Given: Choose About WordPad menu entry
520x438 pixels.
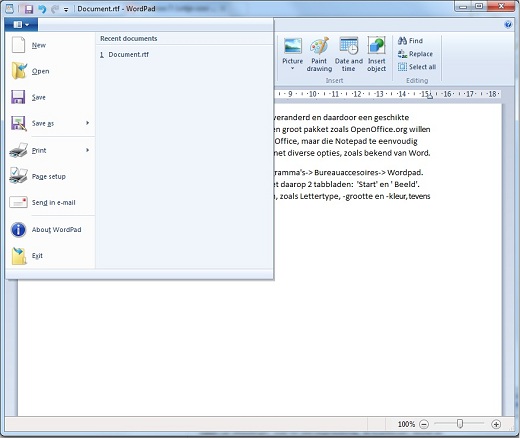Looking at the screenshot, I should (x=50, y=230).
